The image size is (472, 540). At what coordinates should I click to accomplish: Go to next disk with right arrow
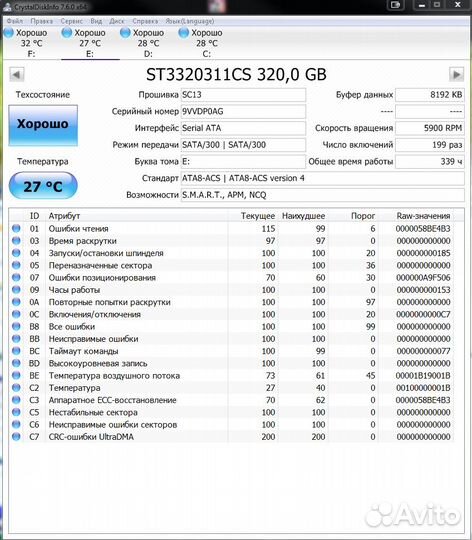tap(457, 74)
